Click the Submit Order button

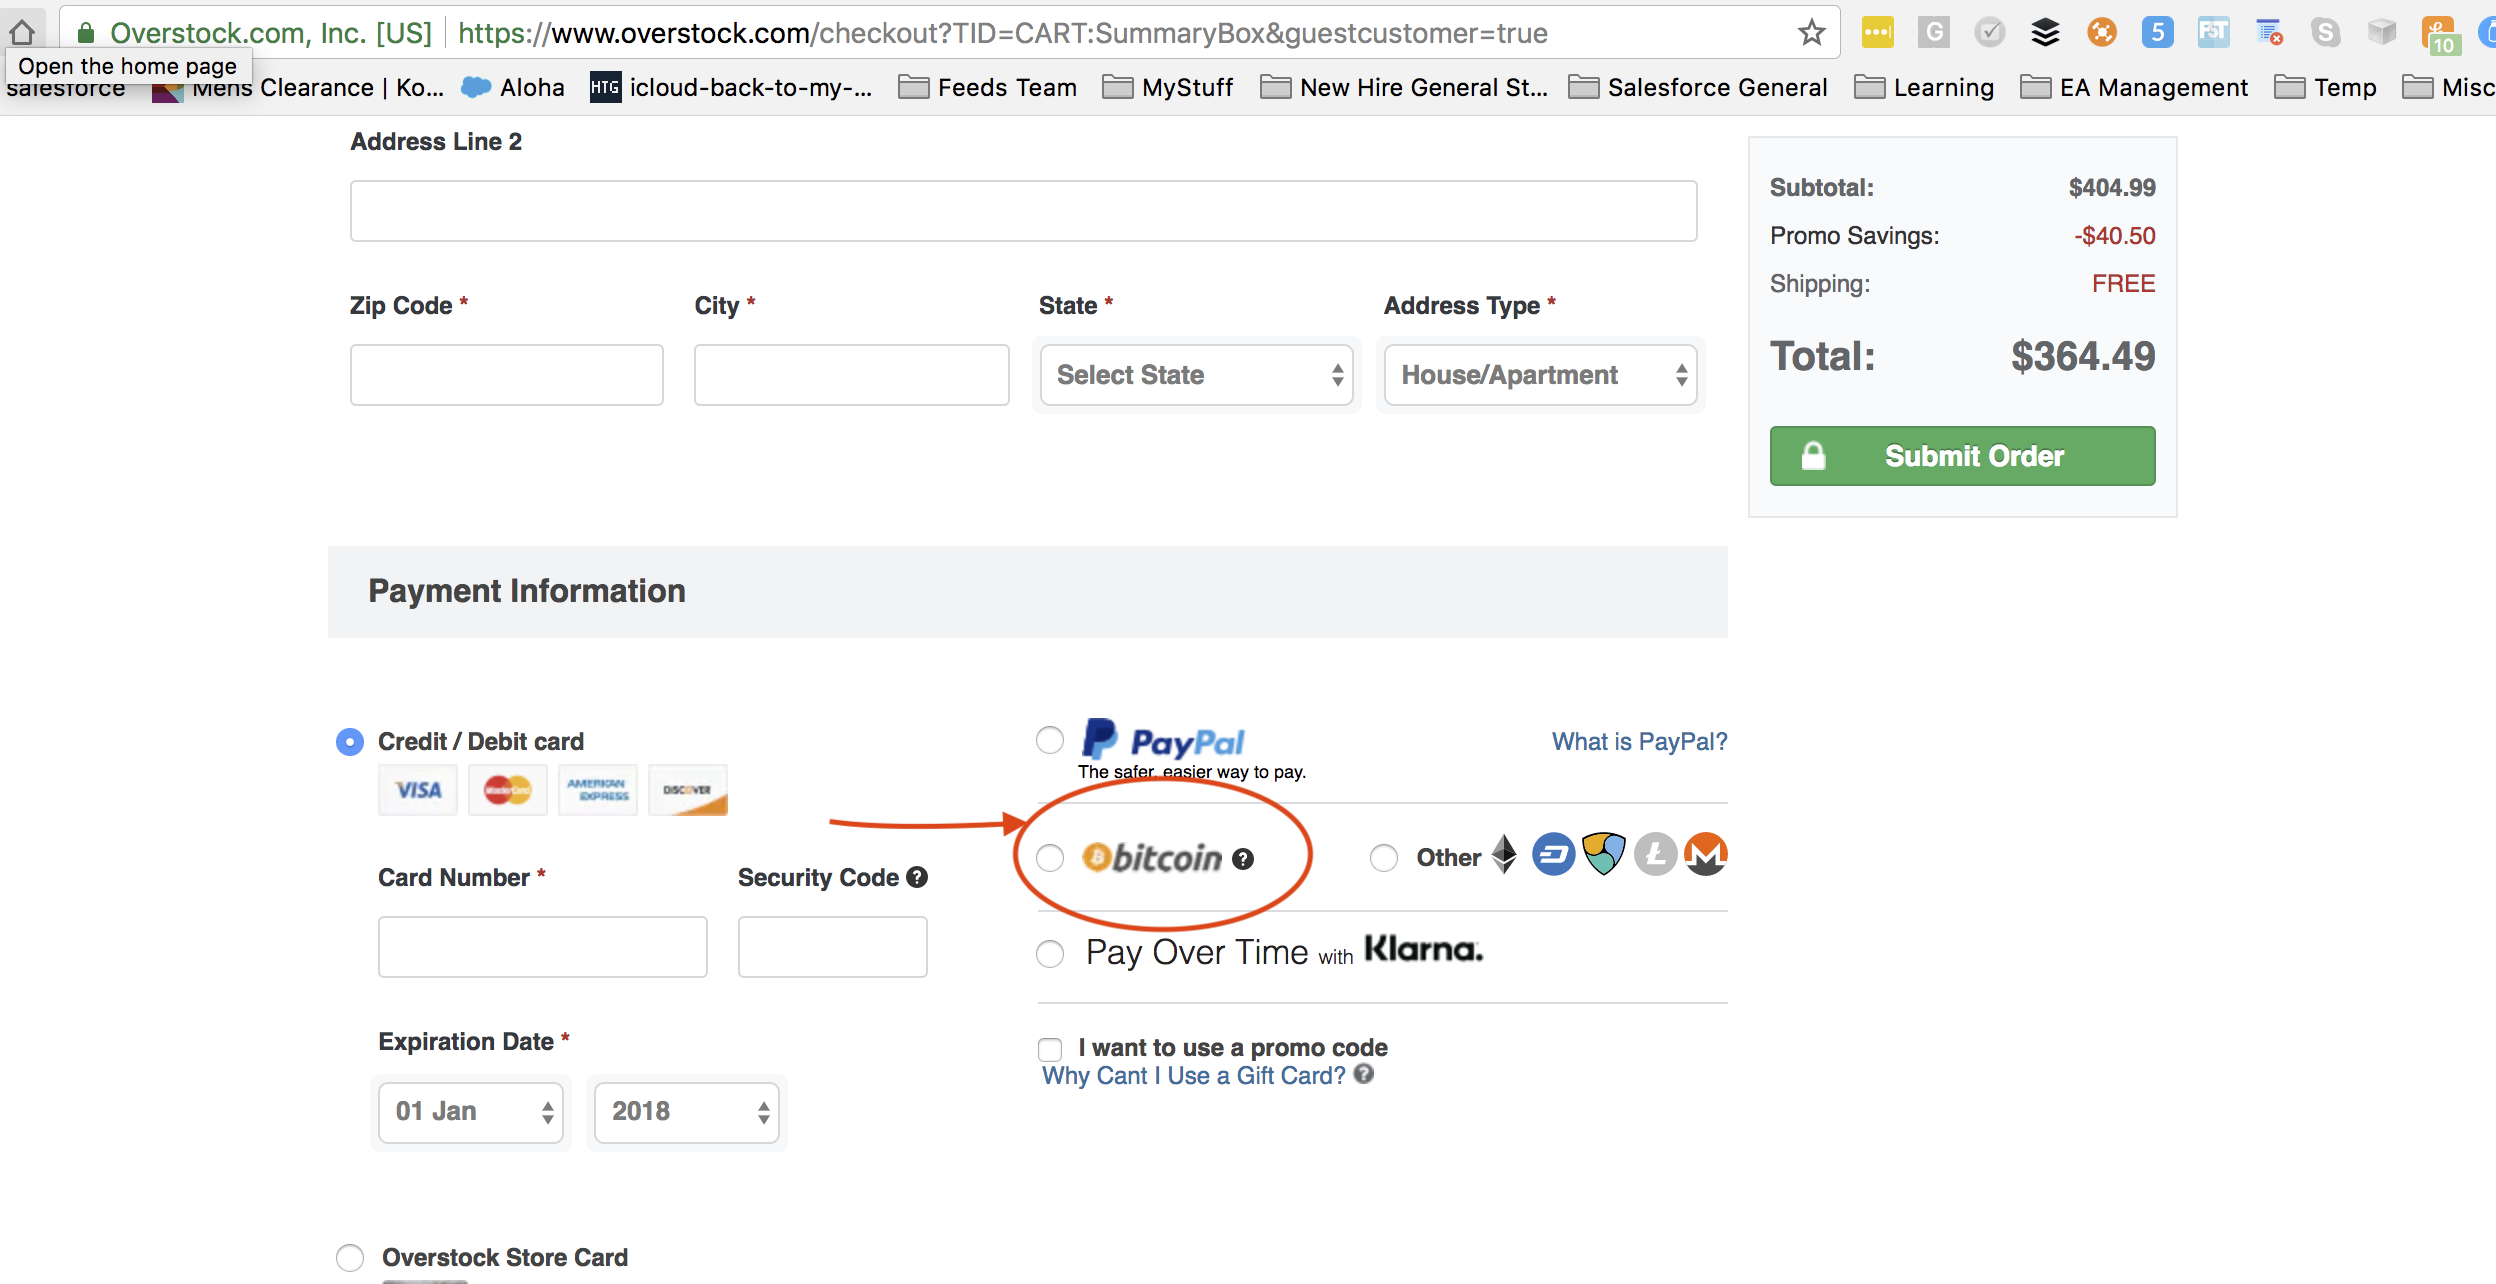pos(1962,456)
